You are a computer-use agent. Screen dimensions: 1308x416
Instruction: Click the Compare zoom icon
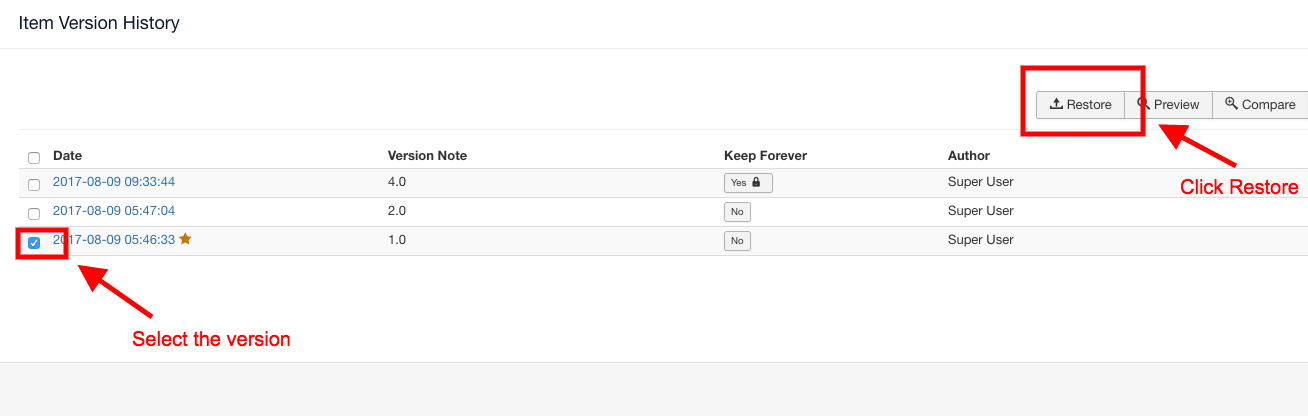pos(1232,104)
